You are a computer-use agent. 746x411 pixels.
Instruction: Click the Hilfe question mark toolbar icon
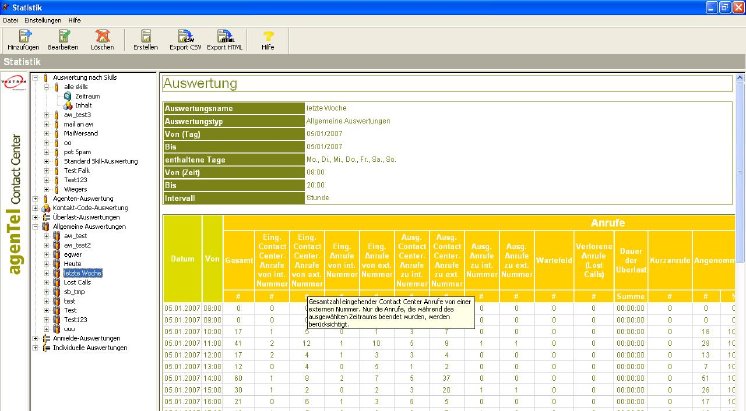pyautogui.click(x=268, y=36)
